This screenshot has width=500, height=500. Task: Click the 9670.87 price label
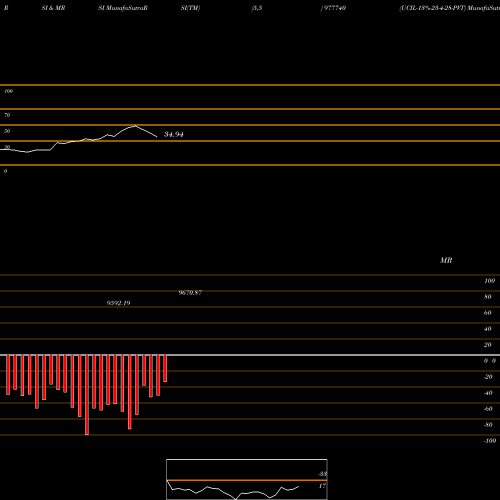190,293
